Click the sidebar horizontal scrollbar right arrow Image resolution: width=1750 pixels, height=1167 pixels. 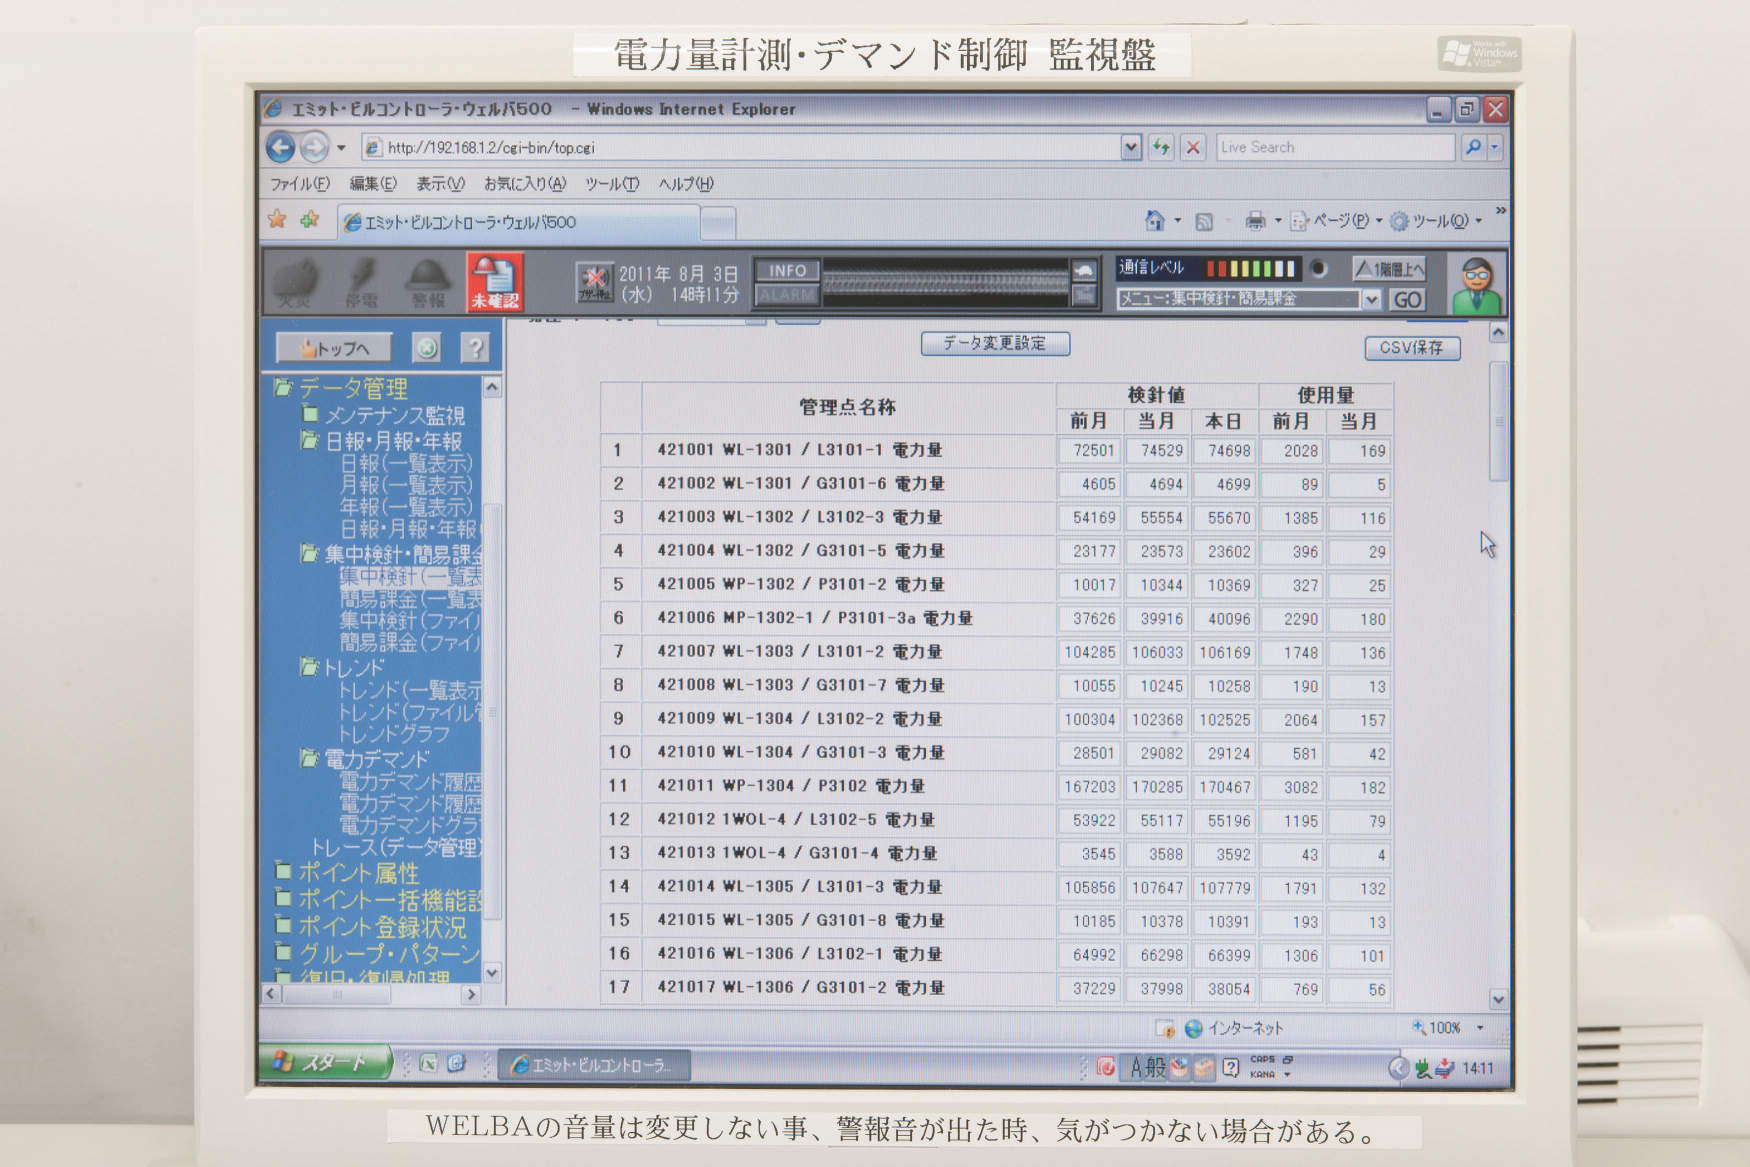[x=471, y=994]
